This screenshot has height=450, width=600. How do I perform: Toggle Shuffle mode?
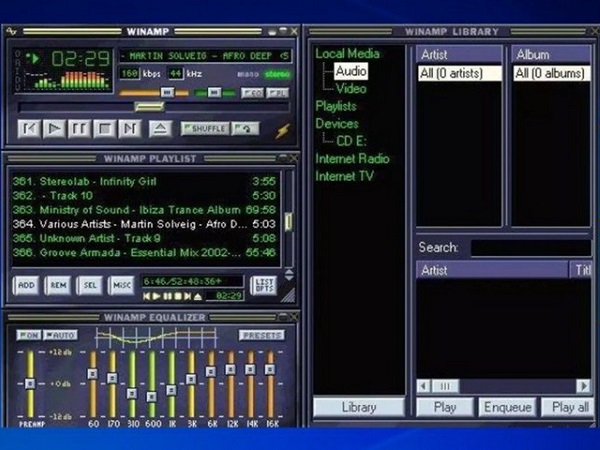[205, 129]
